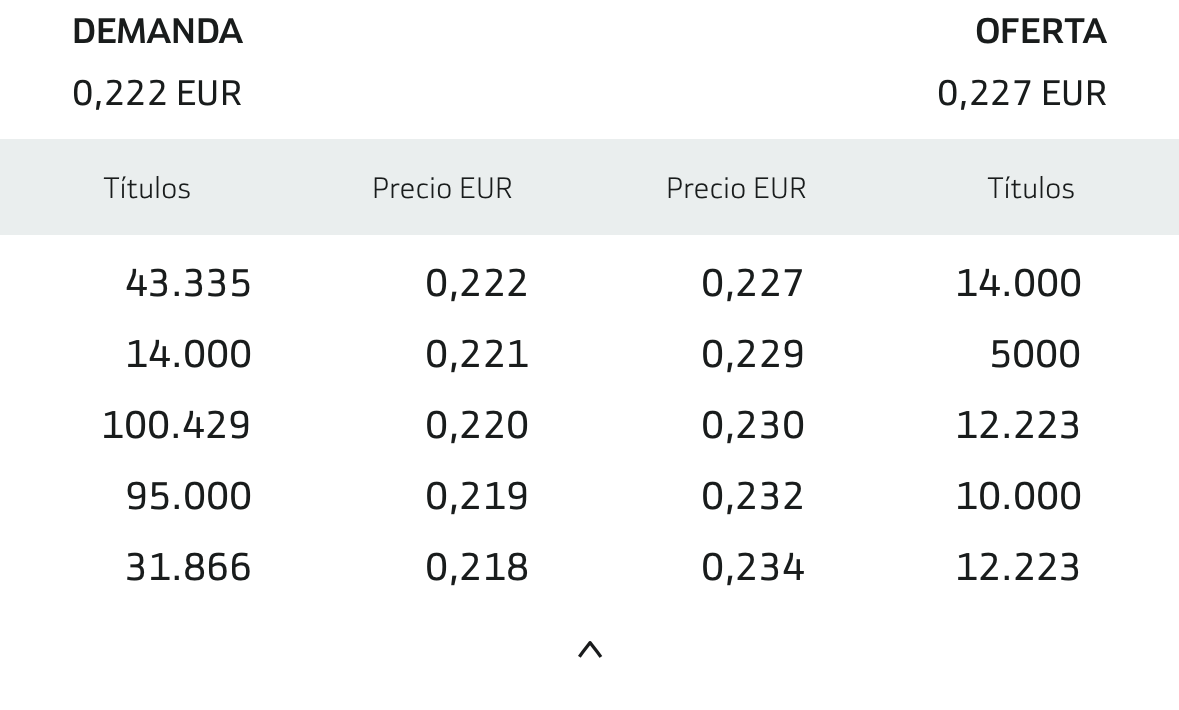Select the 0,221 bid price

[x=477, y=354]
